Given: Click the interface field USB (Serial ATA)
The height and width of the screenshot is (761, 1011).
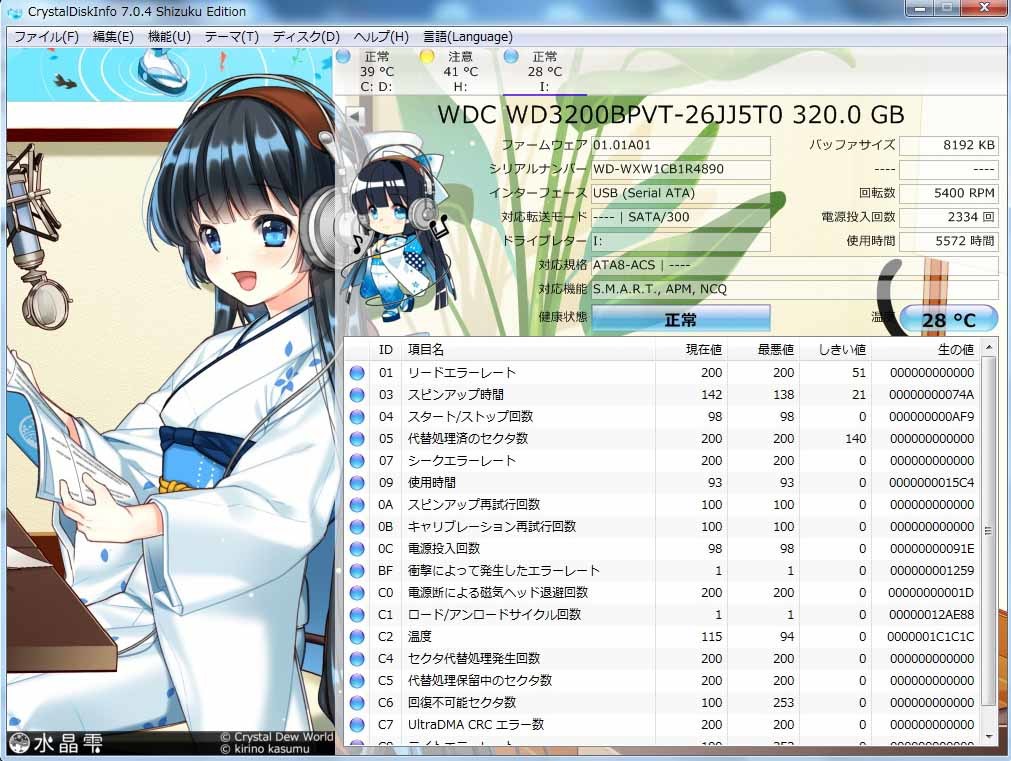Looking at the screenshot, I should pyautogui.click(x=680, y=193).
